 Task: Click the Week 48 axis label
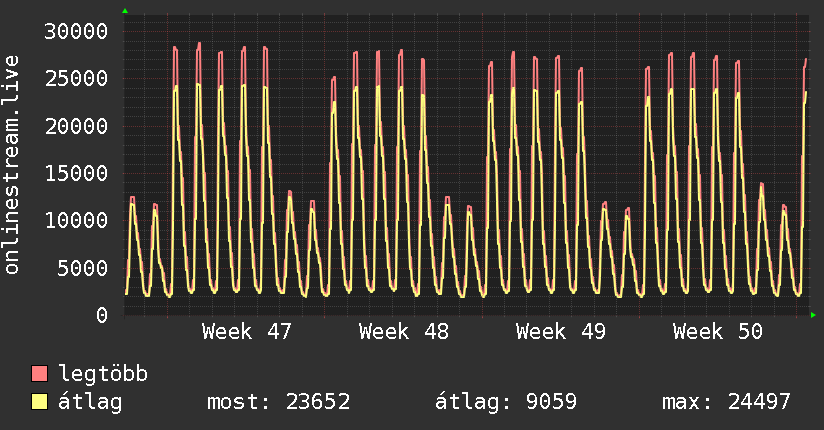point(404,332)
